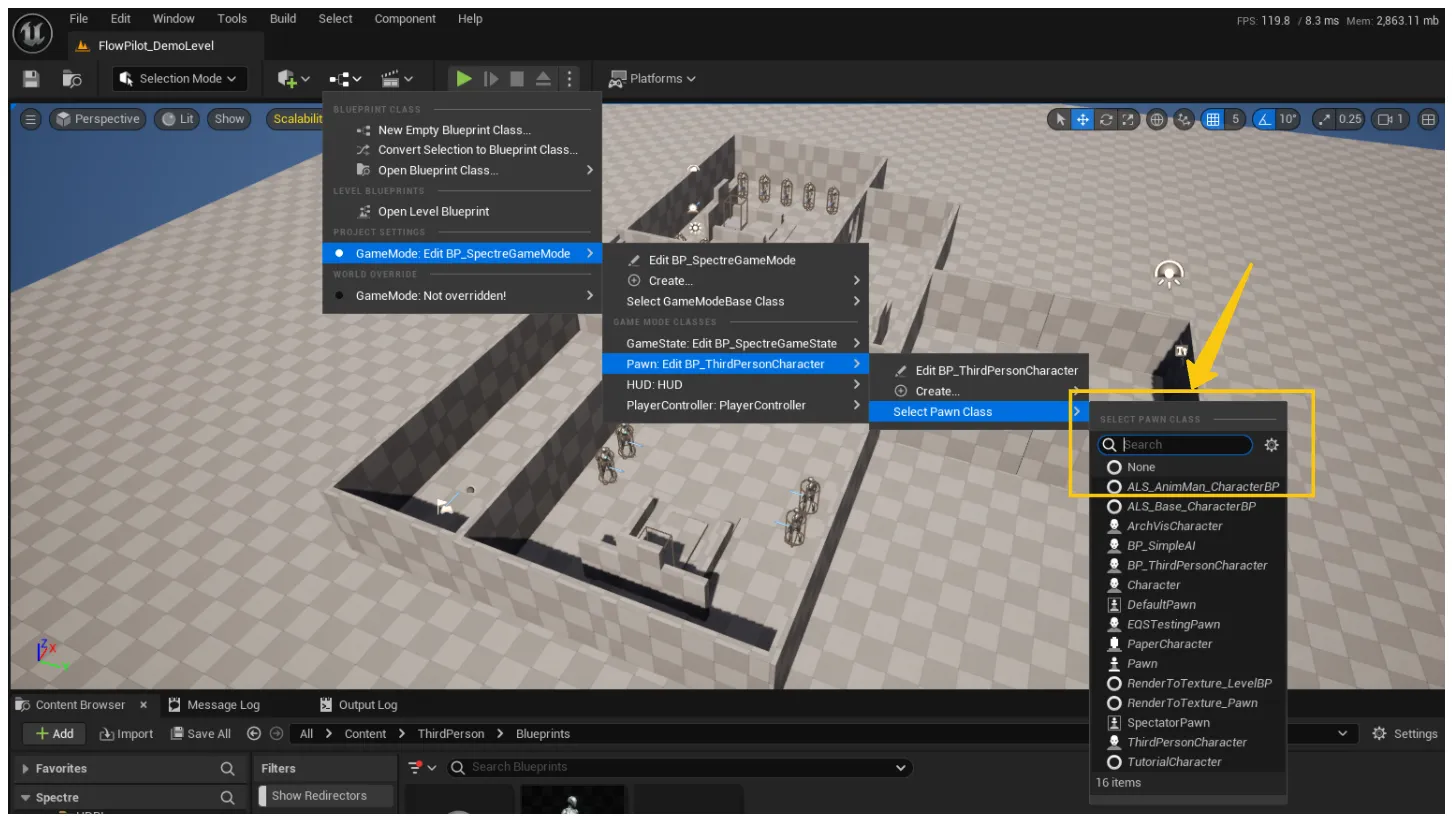Activate the scale gizmo tool

click(1128, 119)
